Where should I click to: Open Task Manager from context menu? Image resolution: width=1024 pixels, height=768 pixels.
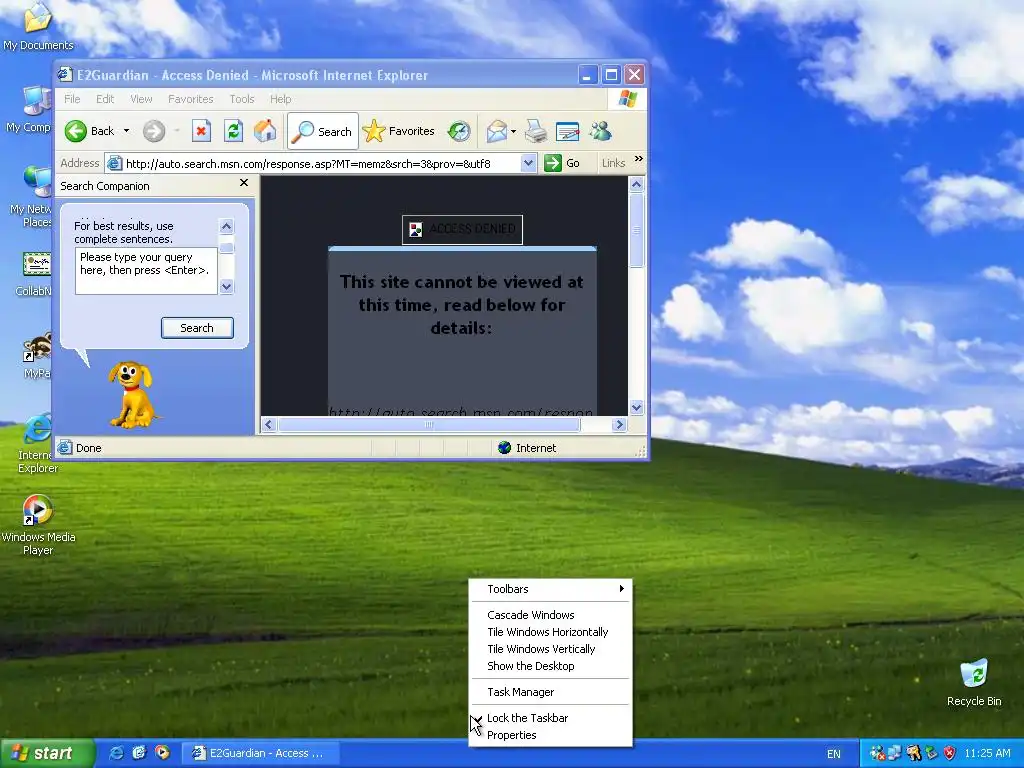click(x=551, y=692)
